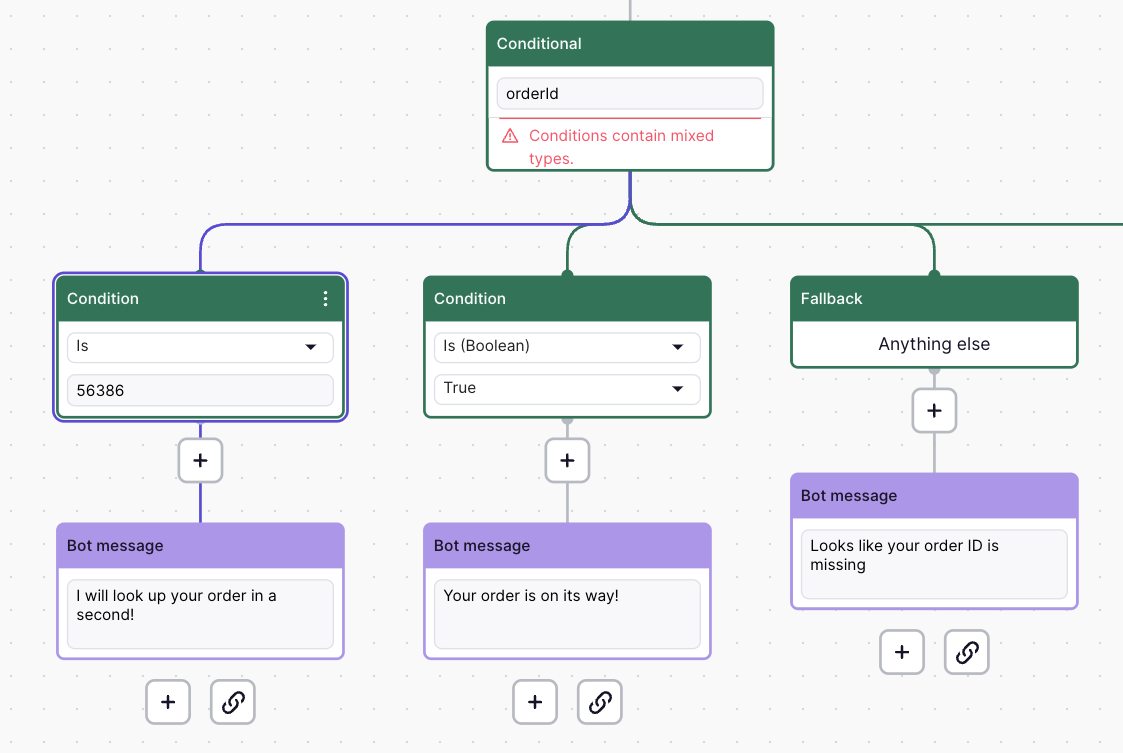Viewport: 1123px width, 753px height.
Task: Edit the "Your order is on its way!" message
Action: pyautogui.click(x=567, y=613)
